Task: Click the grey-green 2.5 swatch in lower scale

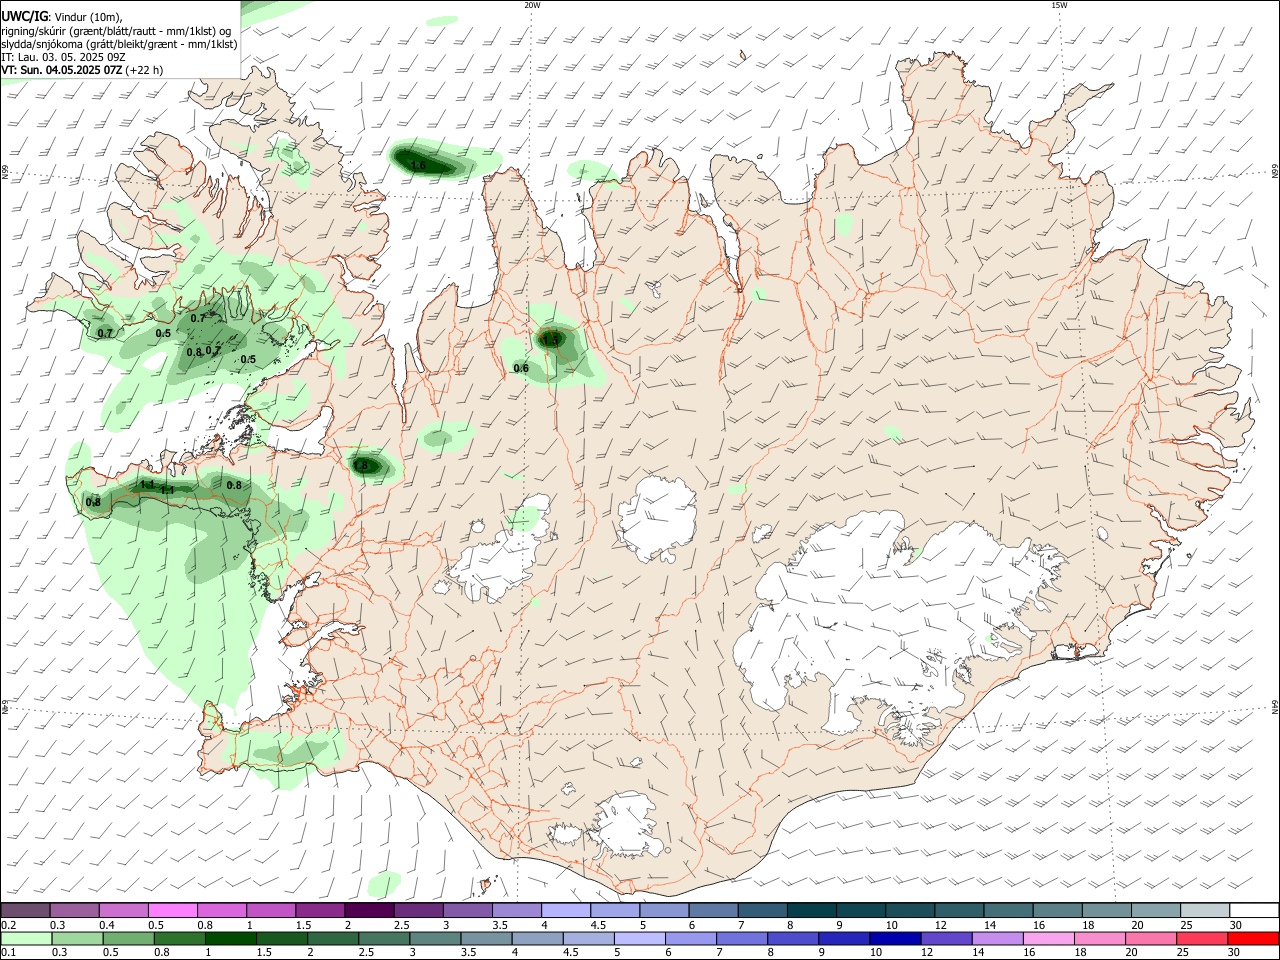Action: (x=385, y=938)
